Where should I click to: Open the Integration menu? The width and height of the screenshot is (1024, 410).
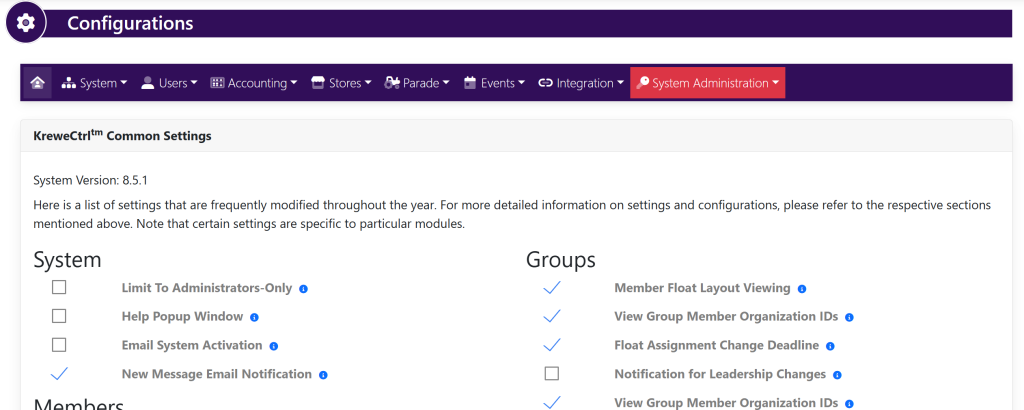pos(581,83)
